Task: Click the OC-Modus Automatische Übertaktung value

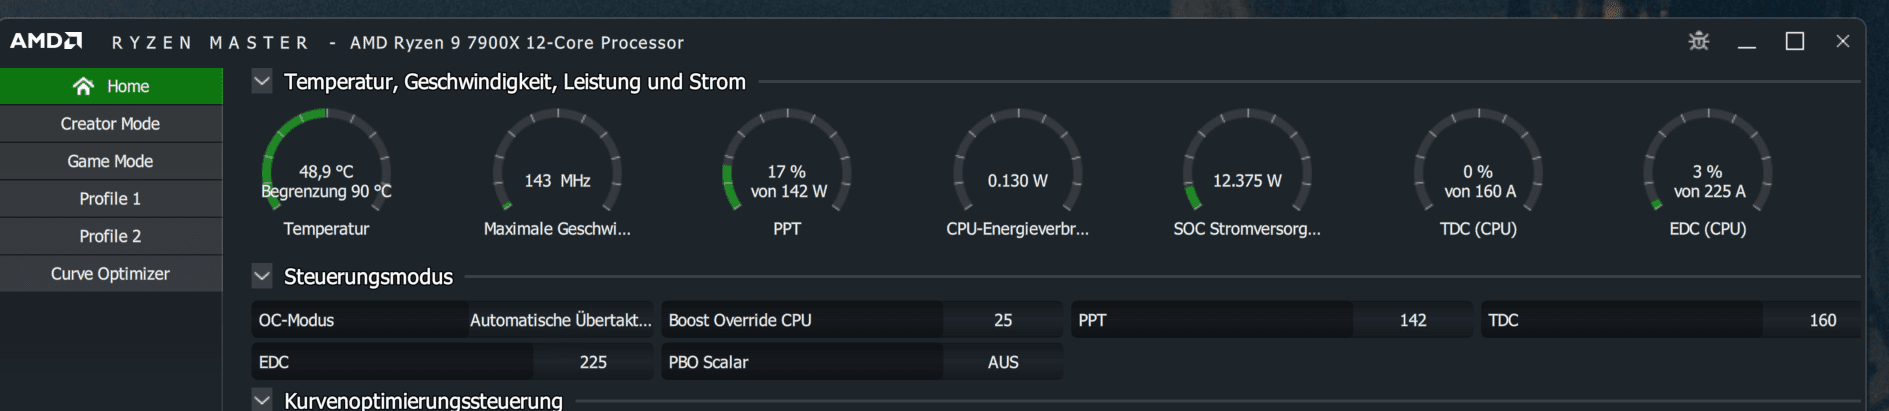Action: 560,320
